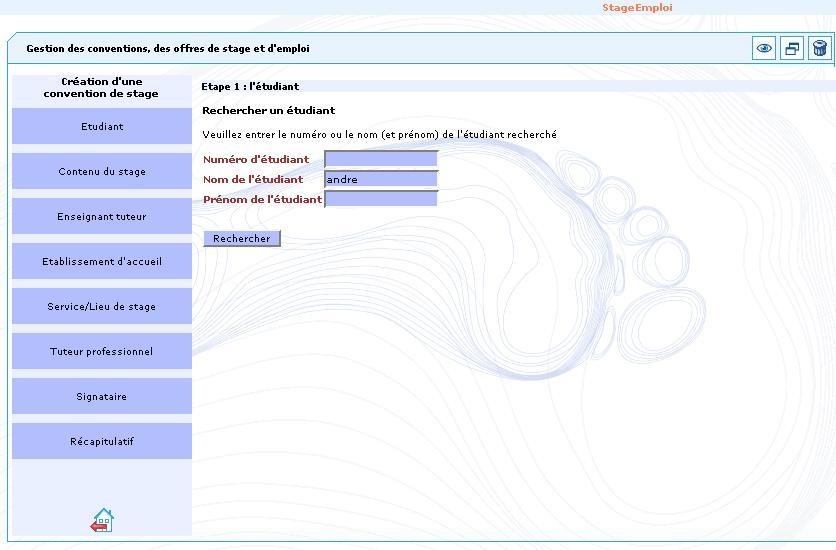
Task: Select Enseignant tuteur in the sidebar
Action: tap(102, 217)
